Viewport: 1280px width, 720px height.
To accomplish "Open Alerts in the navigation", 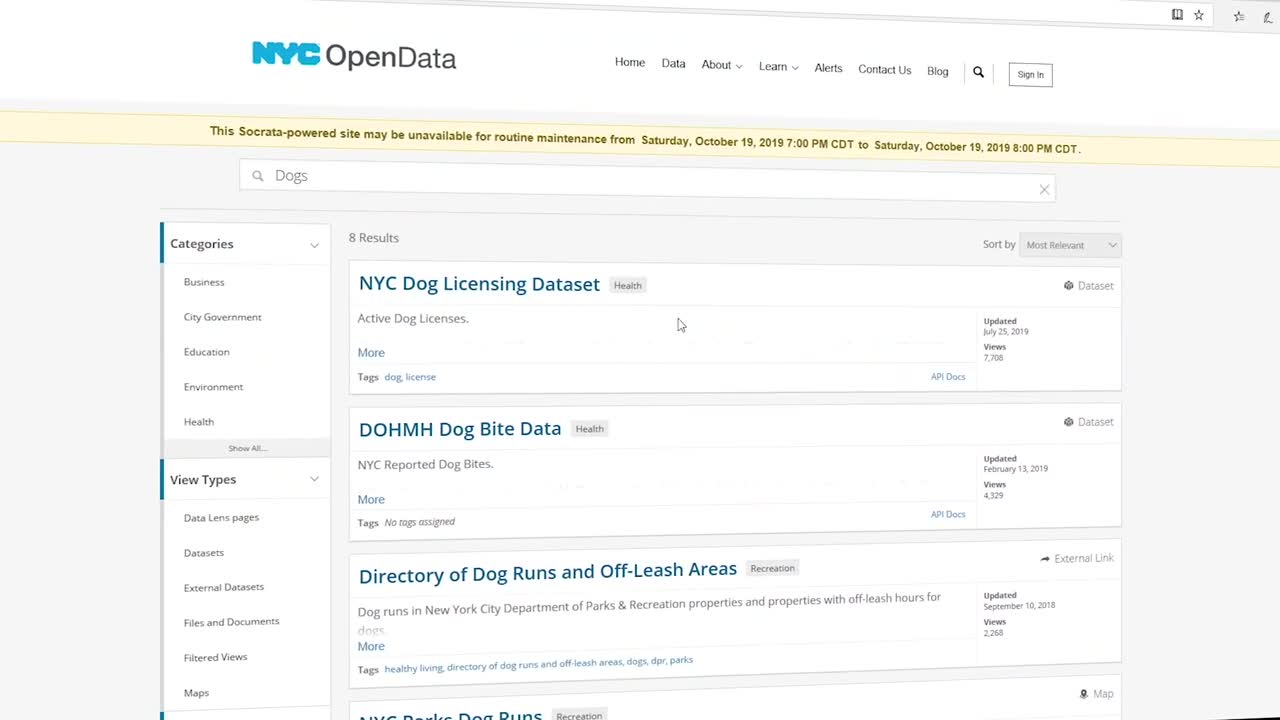I will 828,68.
